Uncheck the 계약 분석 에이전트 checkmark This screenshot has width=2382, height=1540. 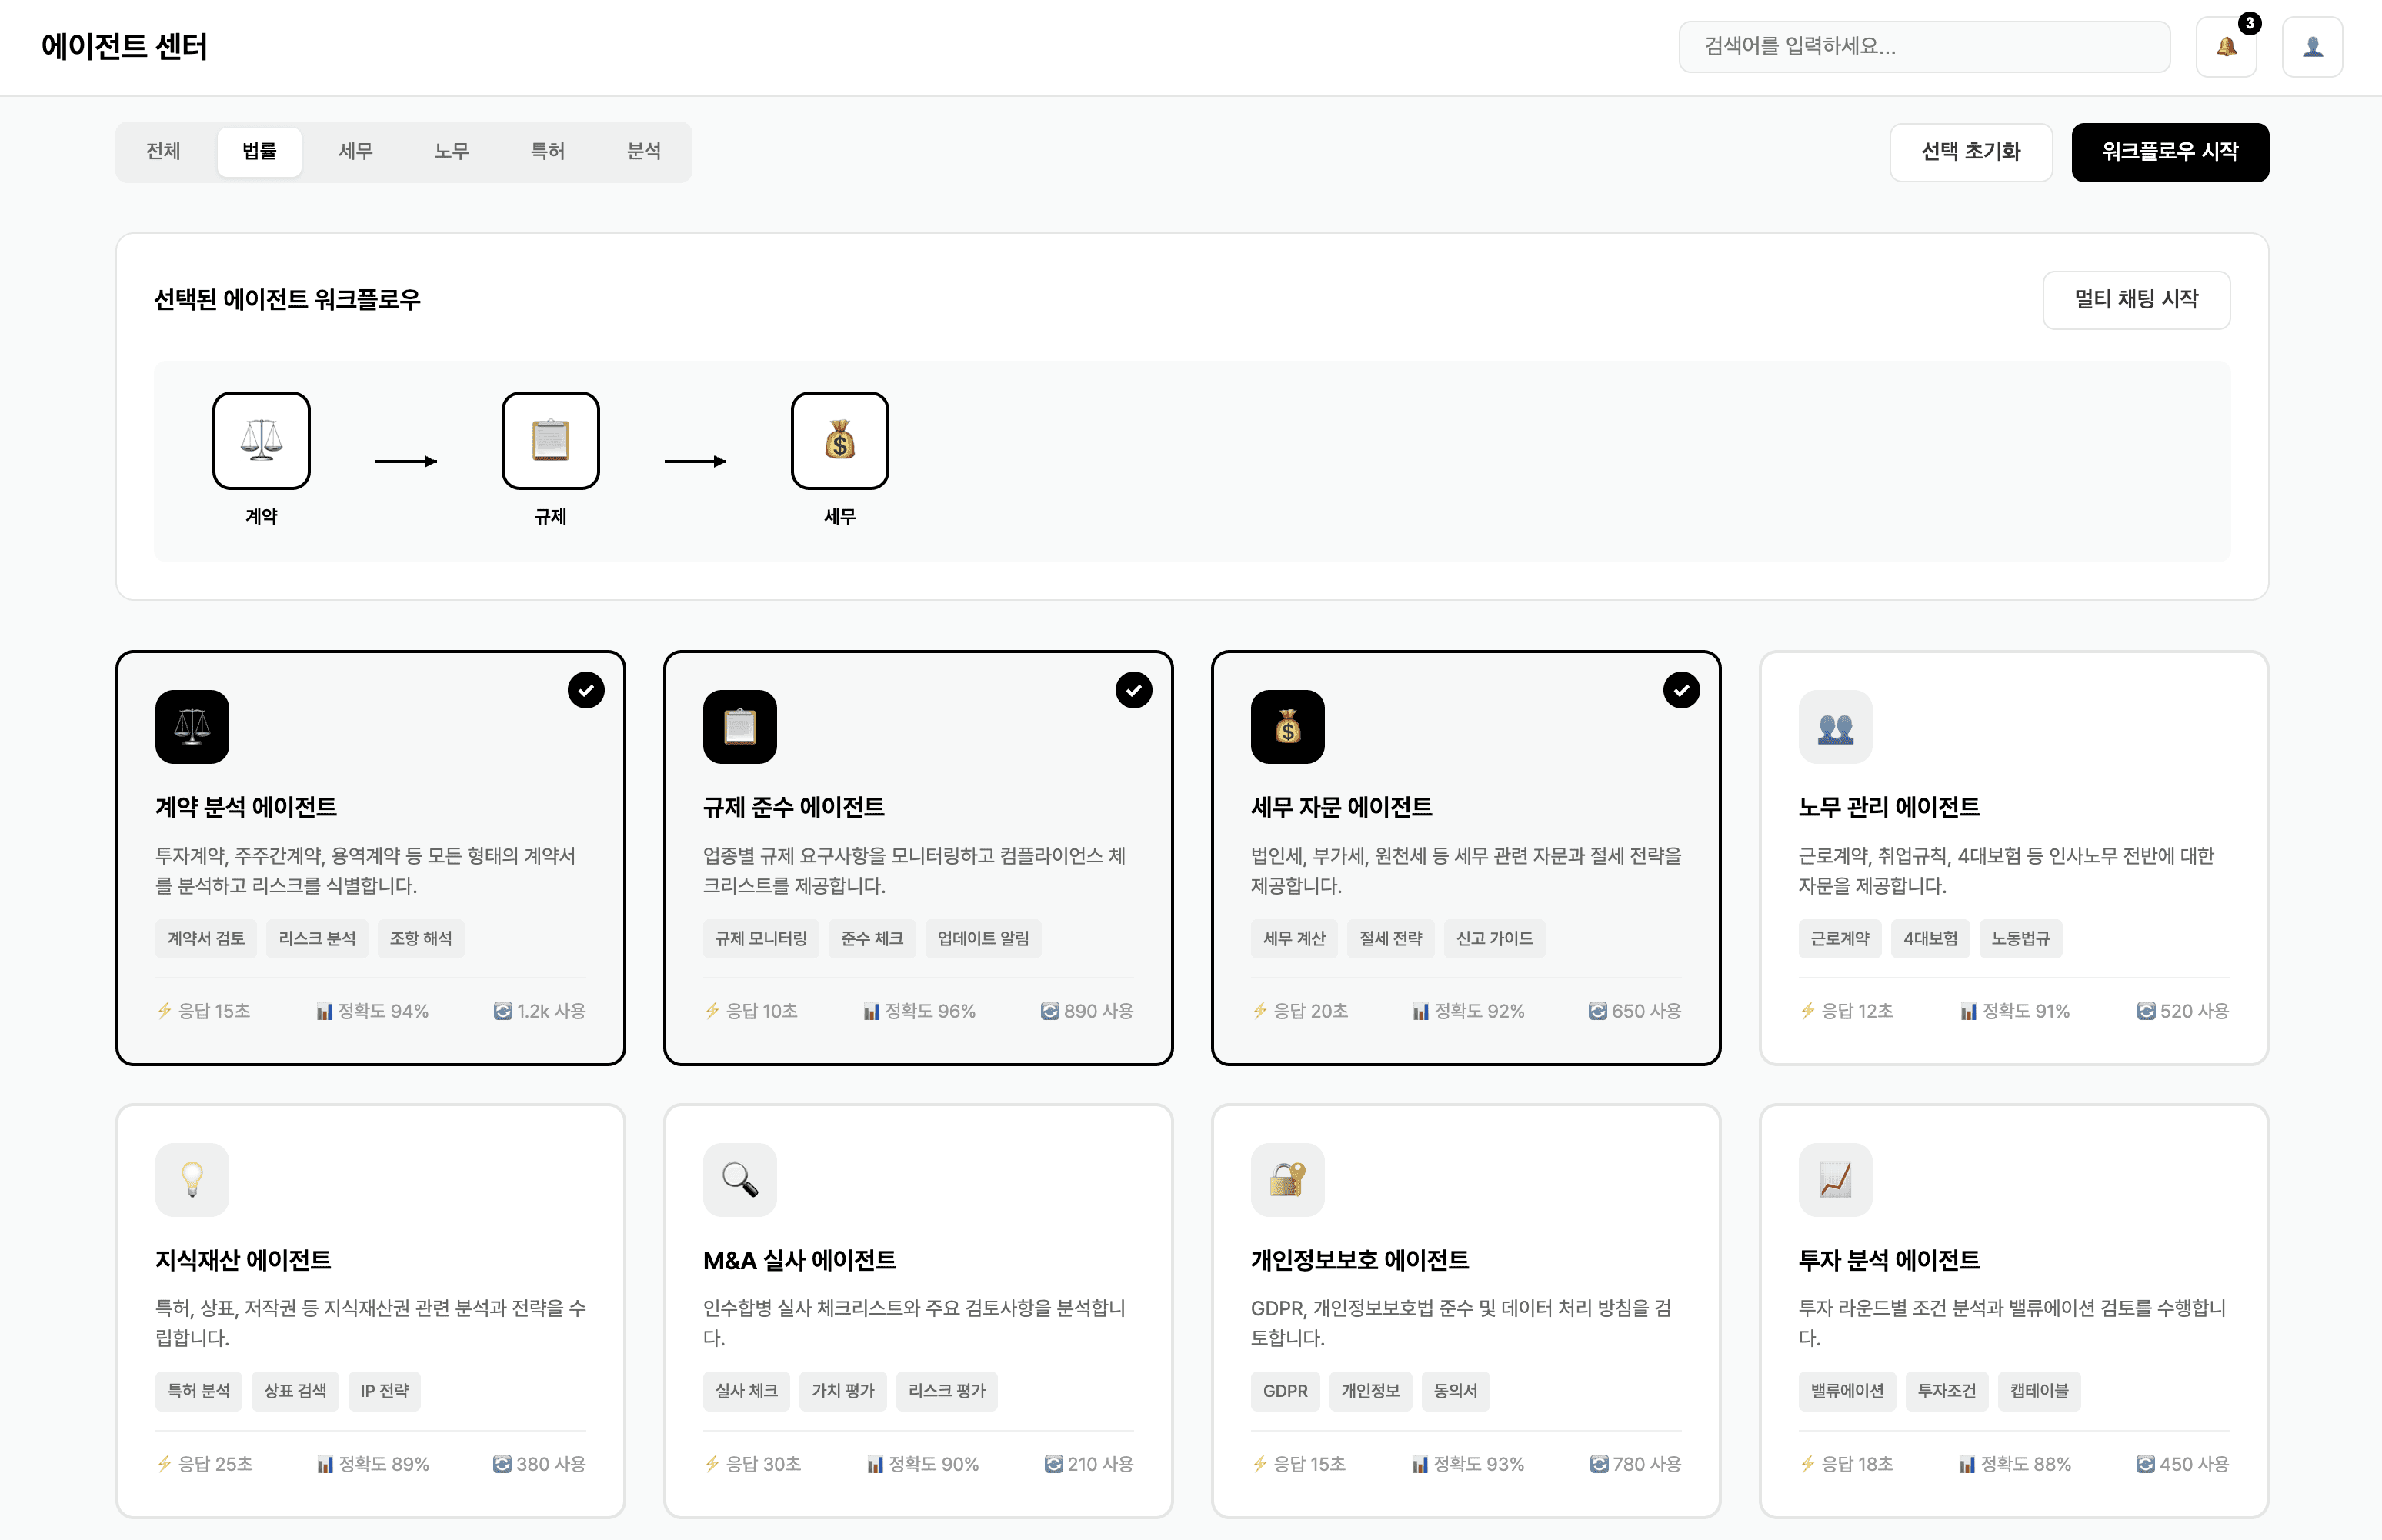(x=586, y=690)
